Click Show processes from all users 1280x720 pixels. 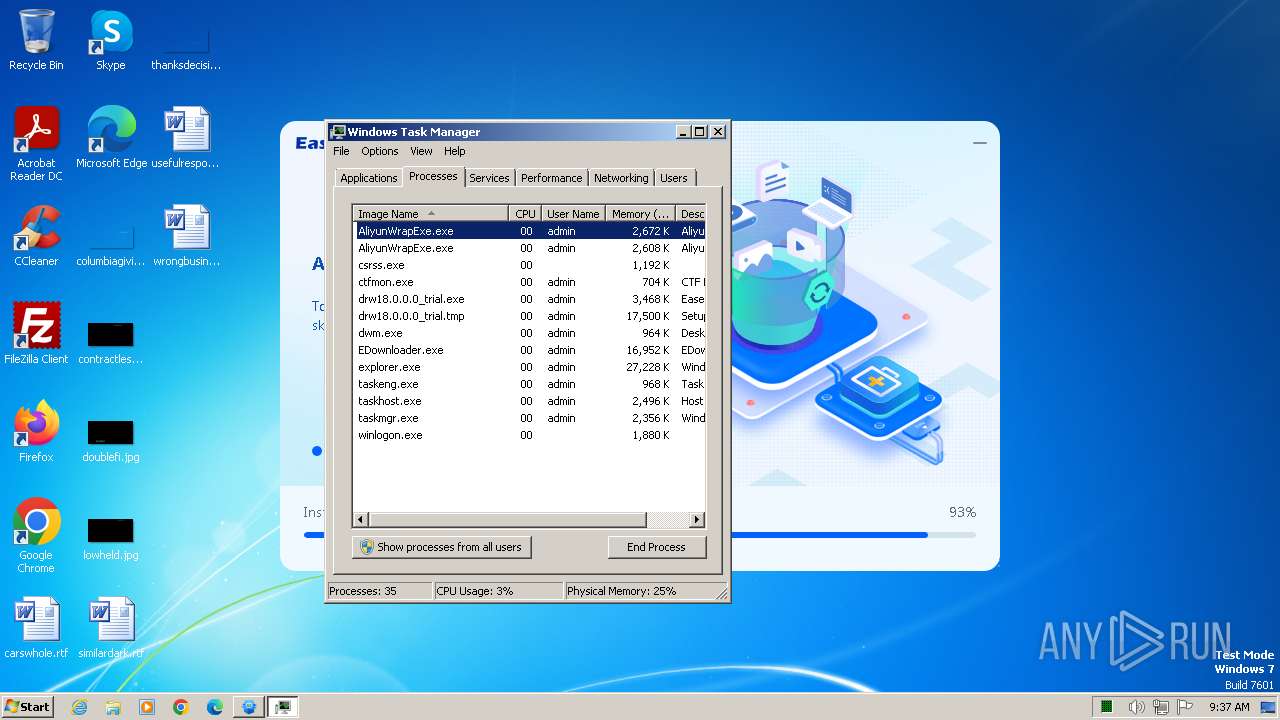pyautogui.click(x=441, y=547)
